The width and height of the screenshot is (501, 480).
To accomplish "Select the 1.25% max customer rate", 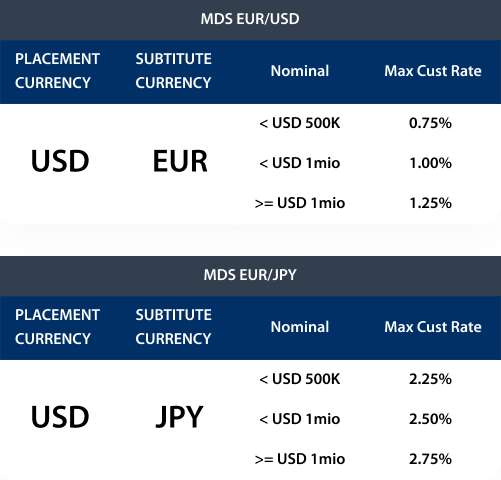I will point(430,203).
